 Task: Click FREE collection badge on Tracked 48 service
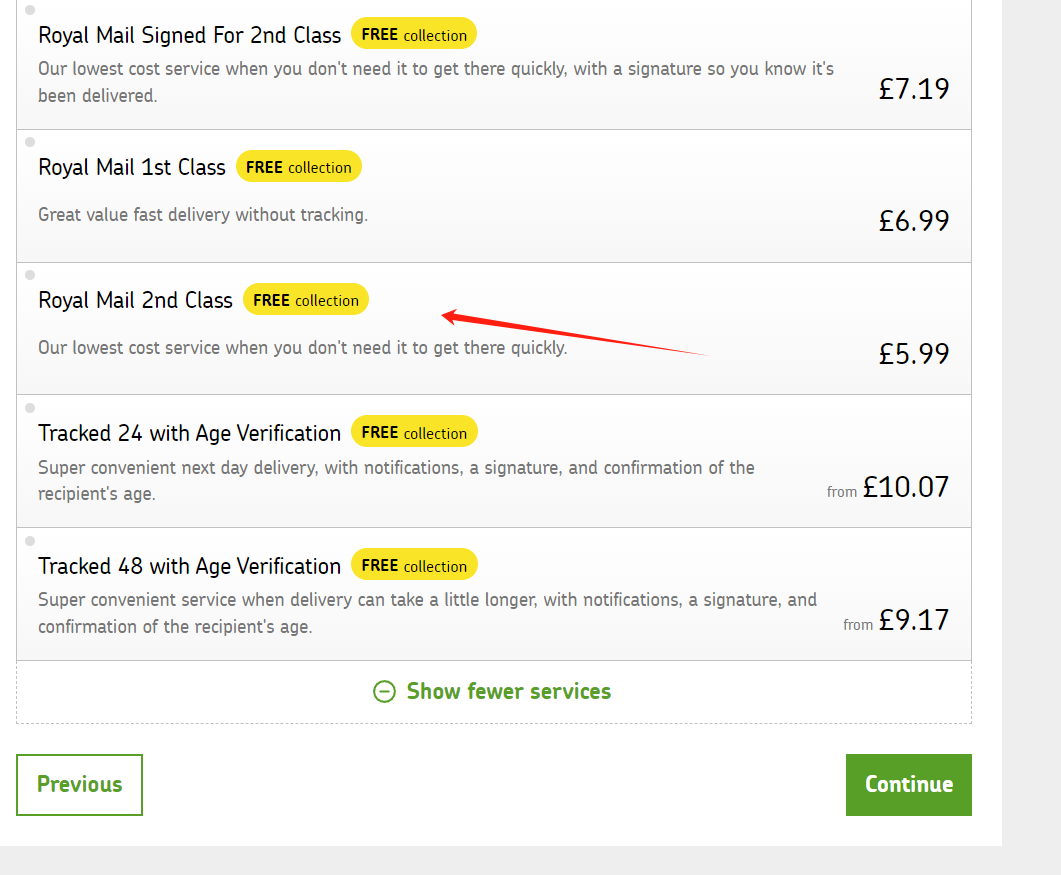tap(414, 565)
